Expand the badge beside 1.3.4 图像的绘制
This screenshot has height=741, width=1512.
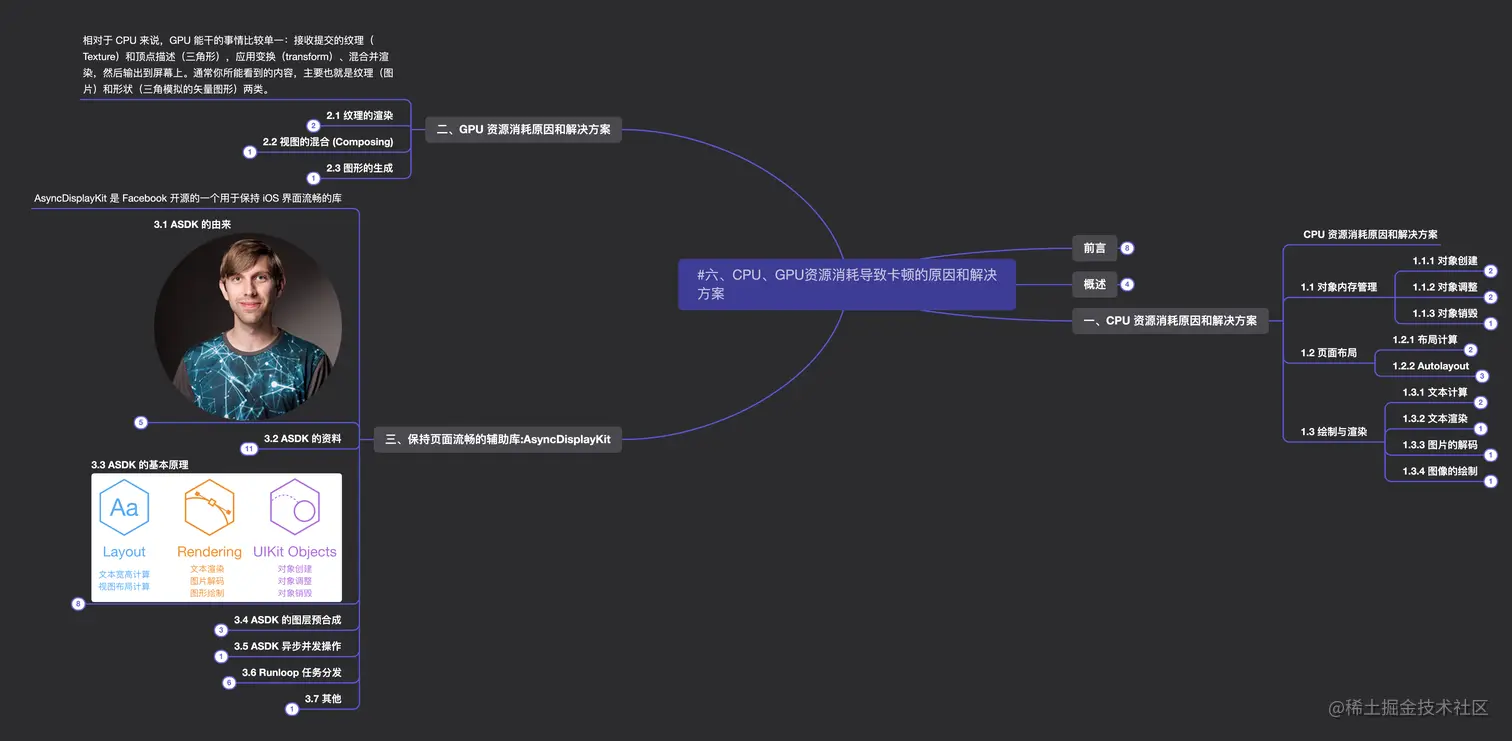coord(1490,481)
